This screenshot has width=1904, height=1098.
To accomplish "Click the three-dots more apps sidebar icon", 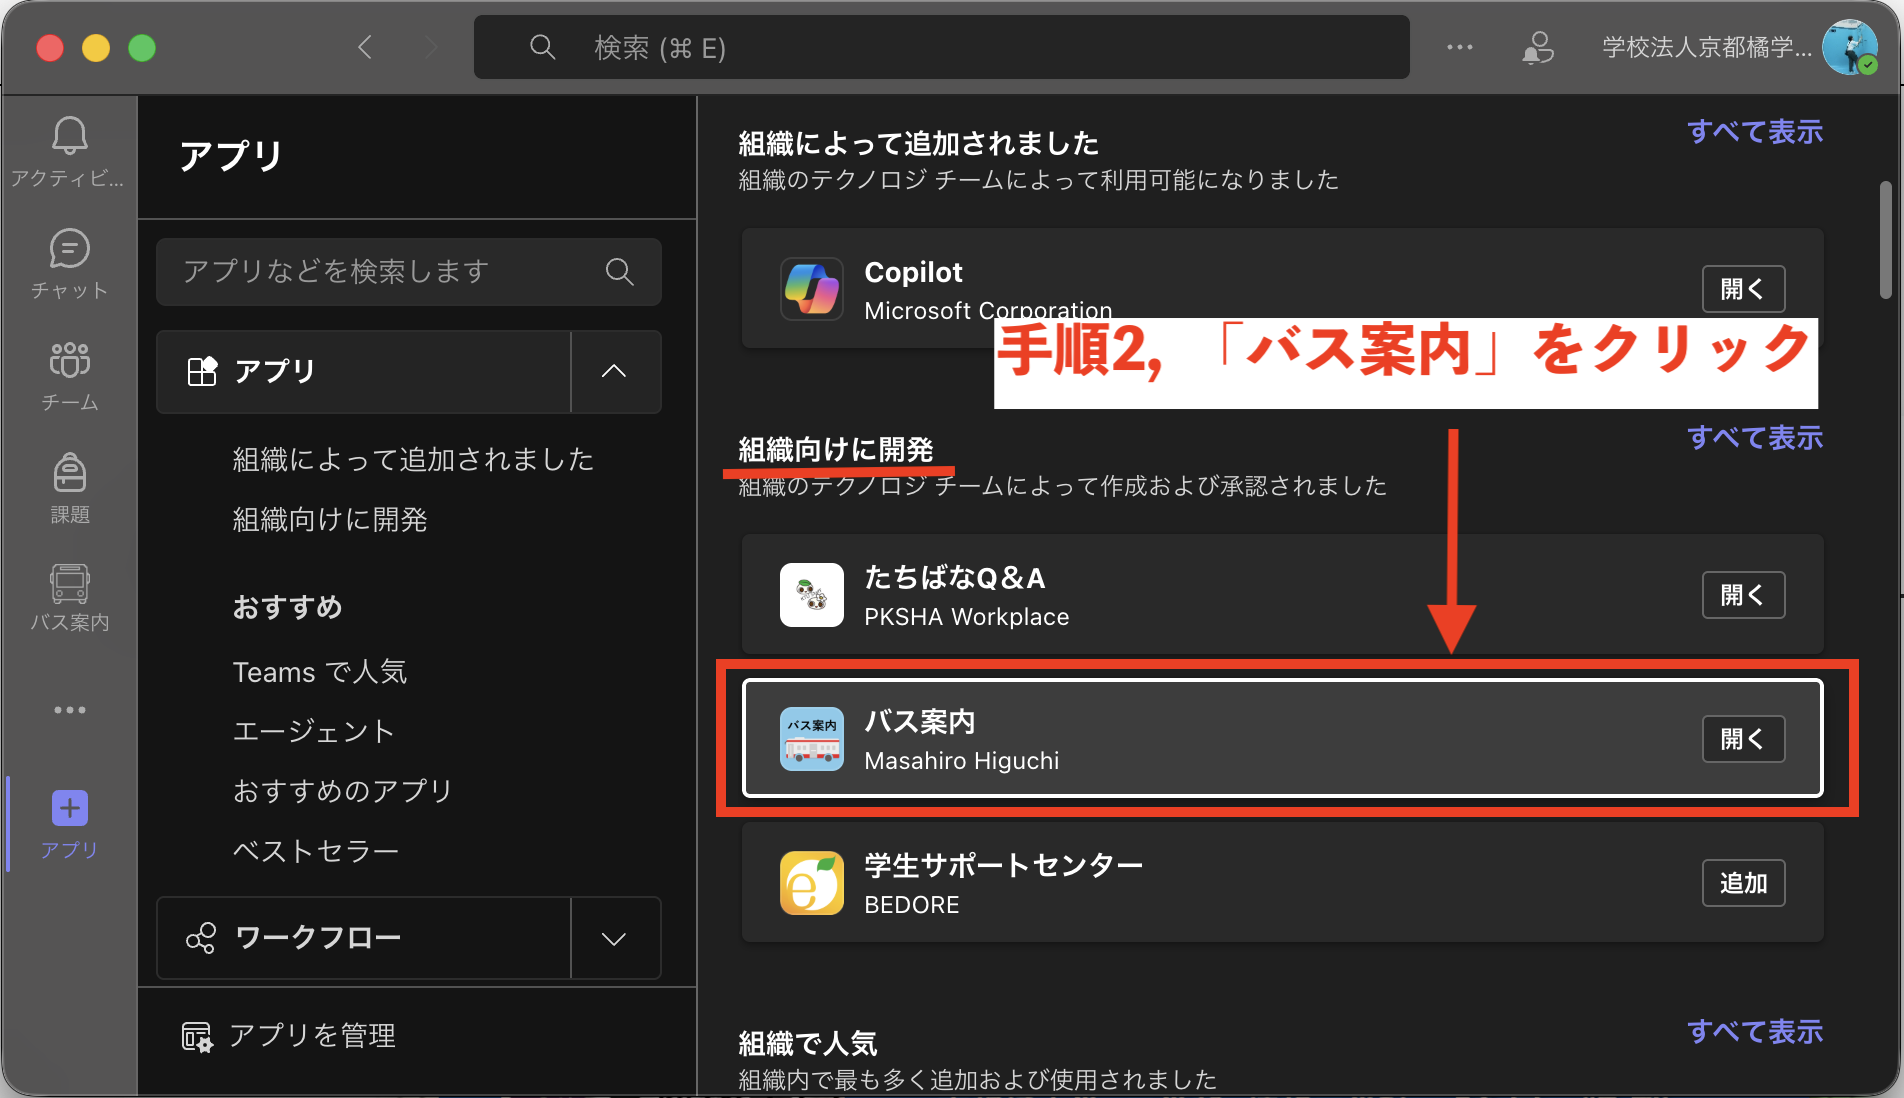I will 69,710.
